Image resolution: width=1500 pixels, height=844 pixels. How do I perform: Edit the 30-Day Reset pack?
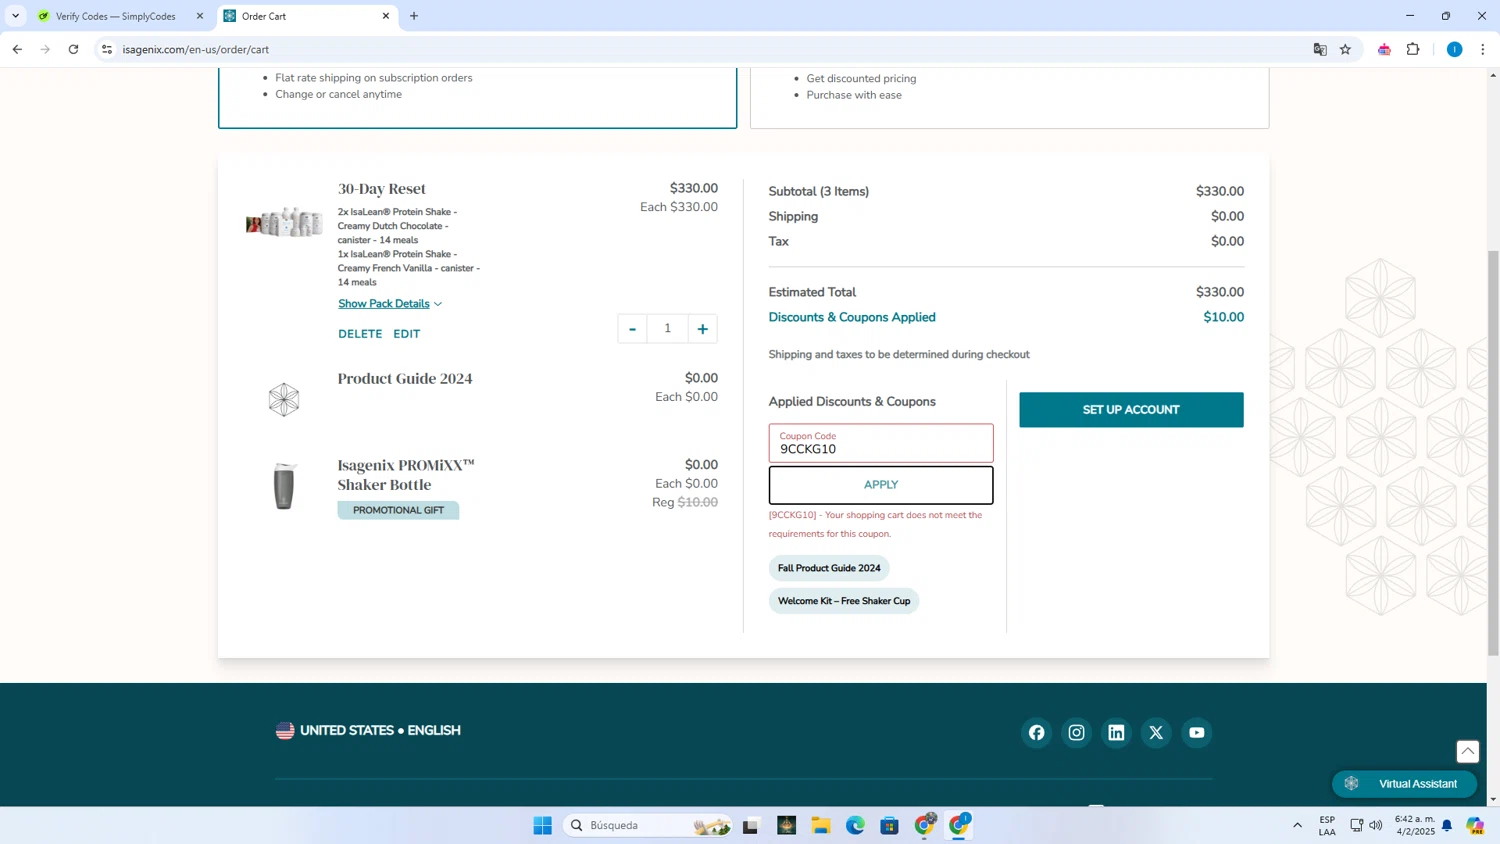click(x=406, y=334)
